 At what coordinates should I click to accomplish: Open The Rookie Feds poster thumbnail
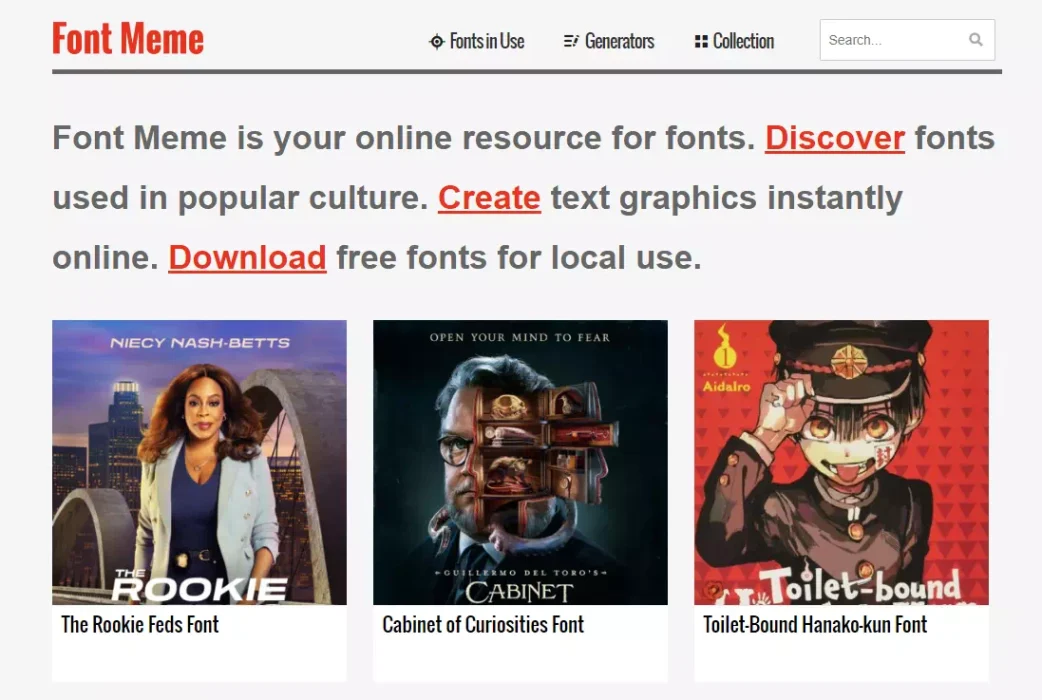pyautogui.click(x=199, y=463)
